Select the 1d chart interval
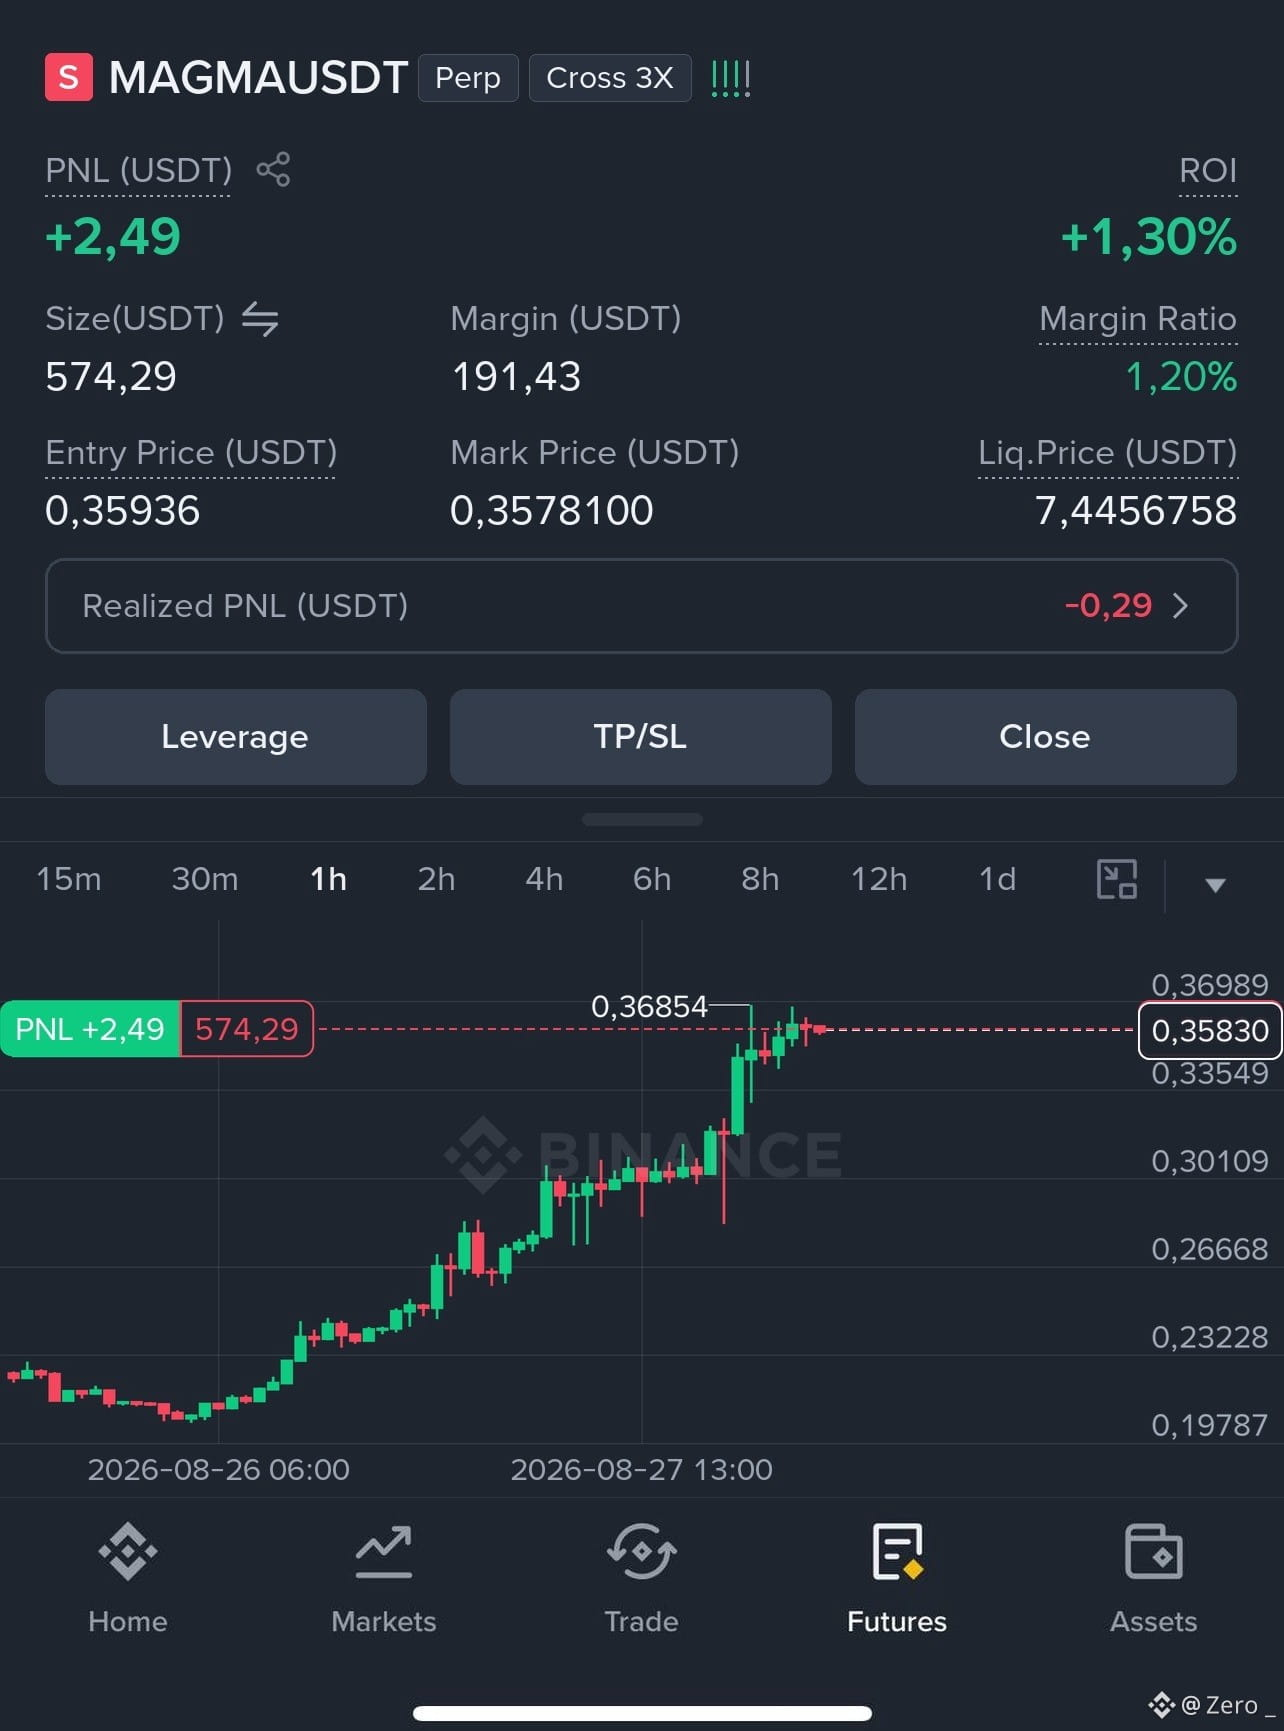1284x1731 pixels. pyautogui.click(x=997, y=879)
